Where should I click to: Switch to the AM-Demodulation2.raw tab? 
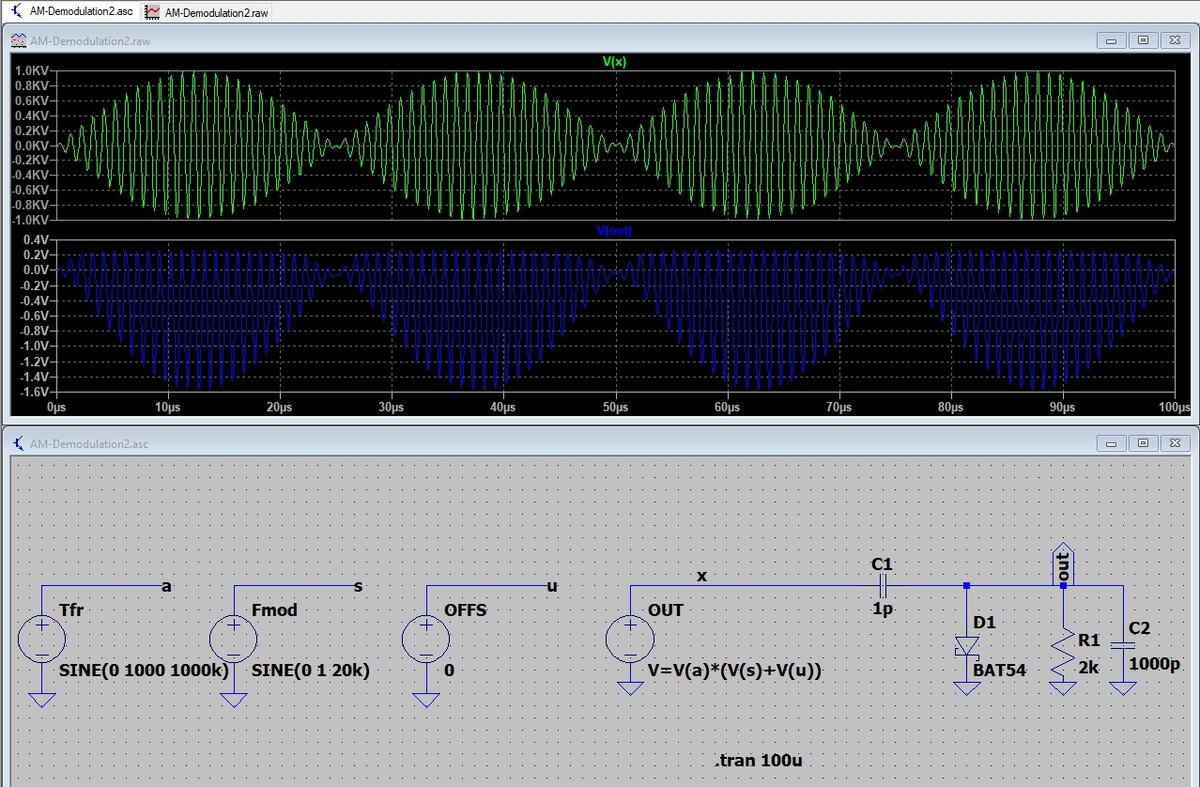(207, 12)
